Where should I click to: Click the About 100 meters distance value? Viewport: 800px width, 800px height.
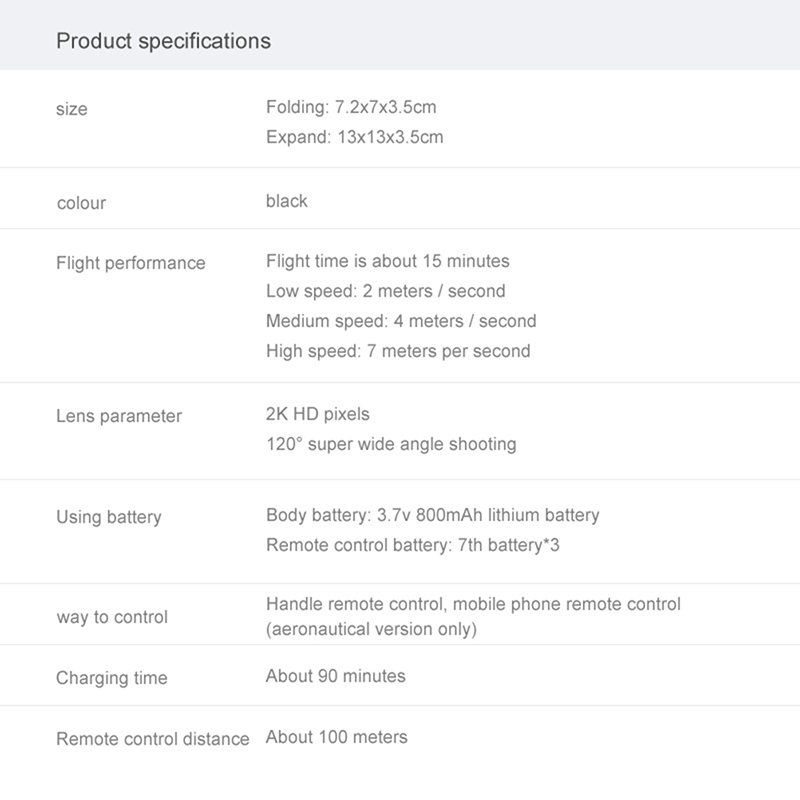(x=337, y=737)
